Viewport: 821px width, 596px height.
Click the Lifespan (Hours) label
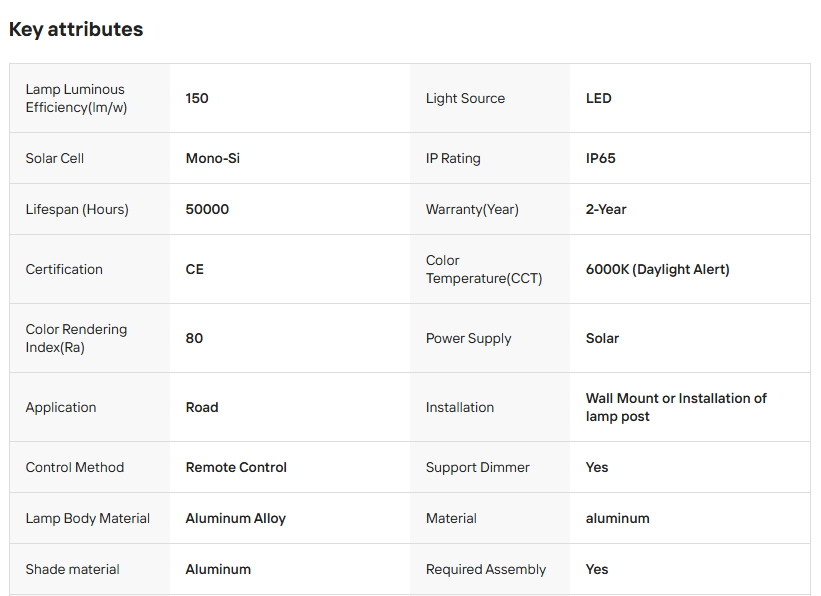tap(77, 209)
